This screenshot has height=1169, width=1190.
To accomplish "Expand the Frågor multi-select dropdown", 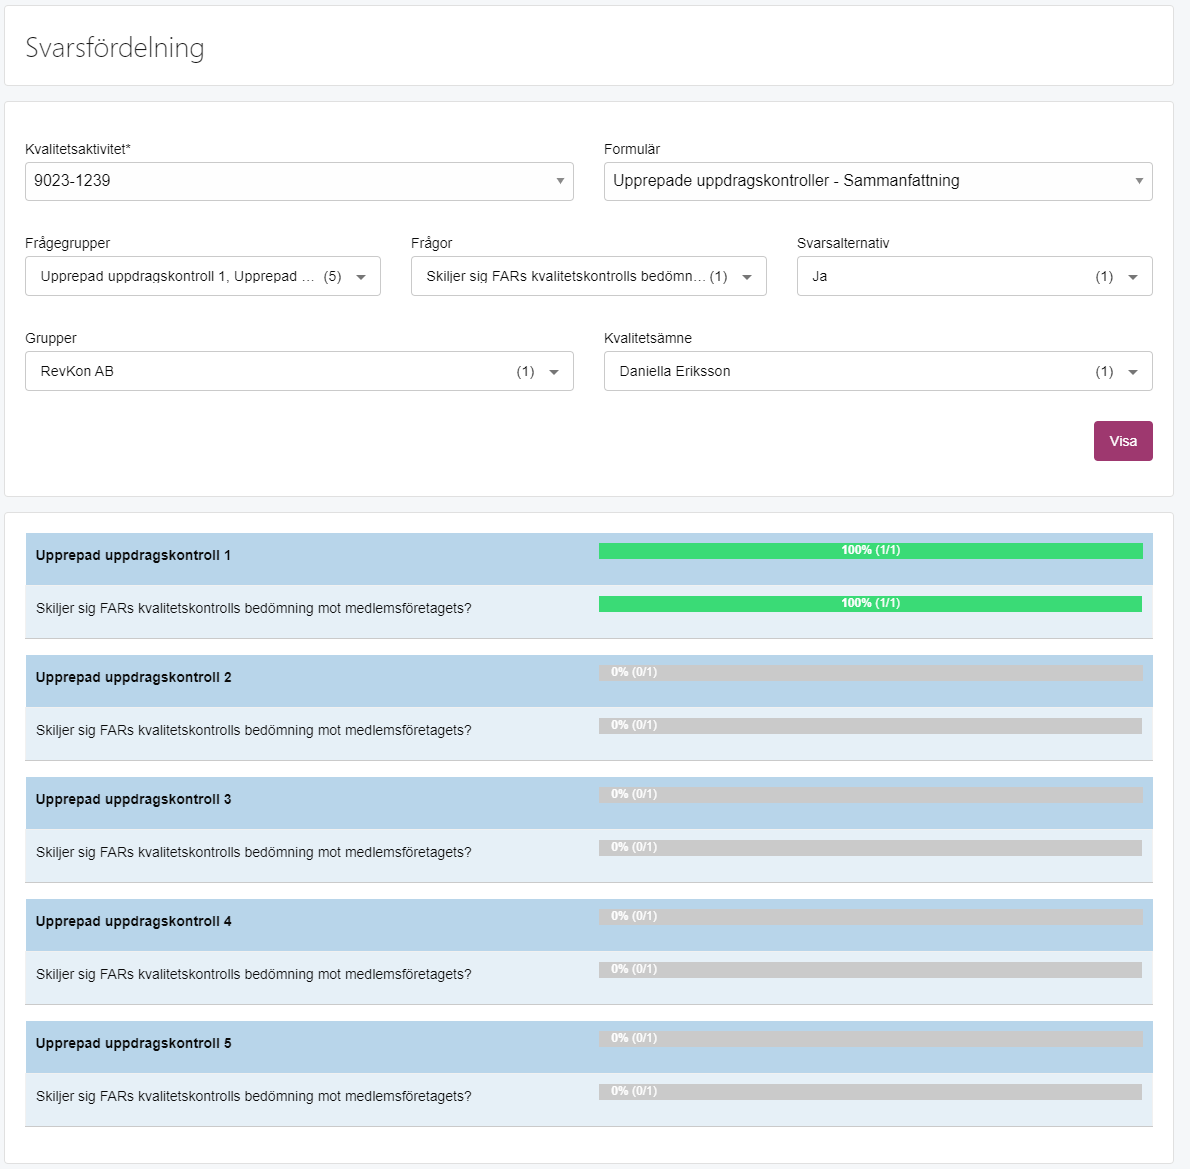I will click(x=589, y=276).
